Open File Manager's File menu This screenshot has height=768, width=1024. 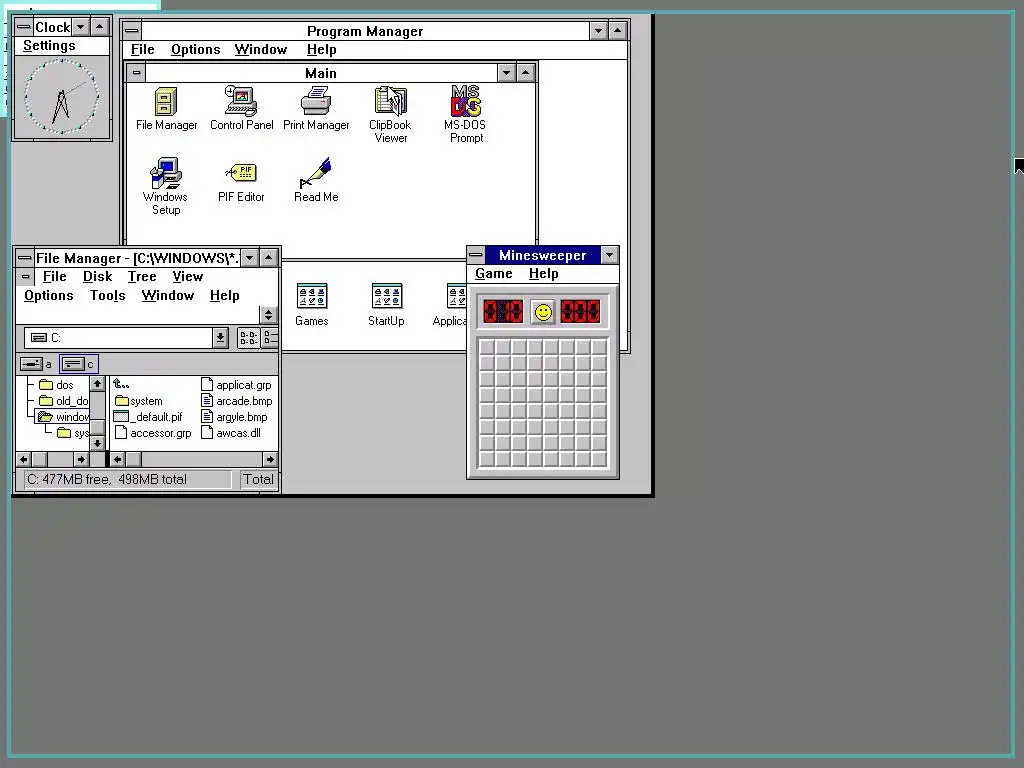(55, 277)
